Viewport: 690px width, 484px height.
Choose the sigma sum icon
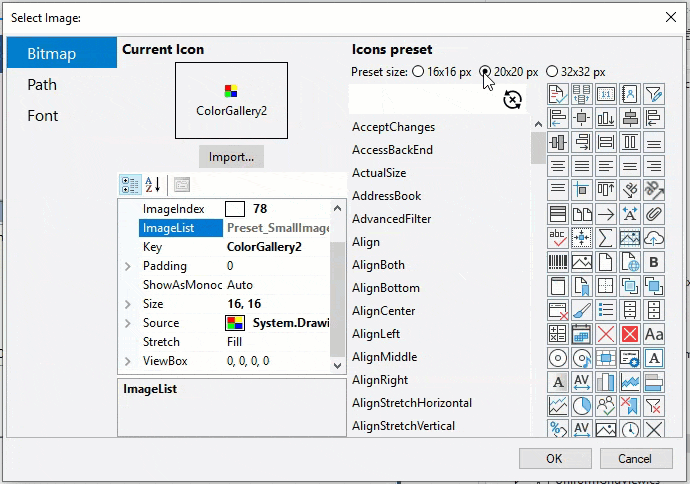click(606, 238)
